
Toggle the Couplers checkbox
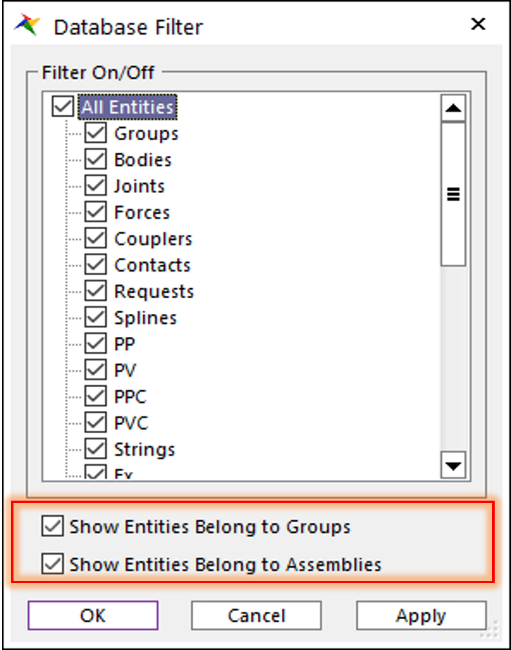(x=96, y=238)
